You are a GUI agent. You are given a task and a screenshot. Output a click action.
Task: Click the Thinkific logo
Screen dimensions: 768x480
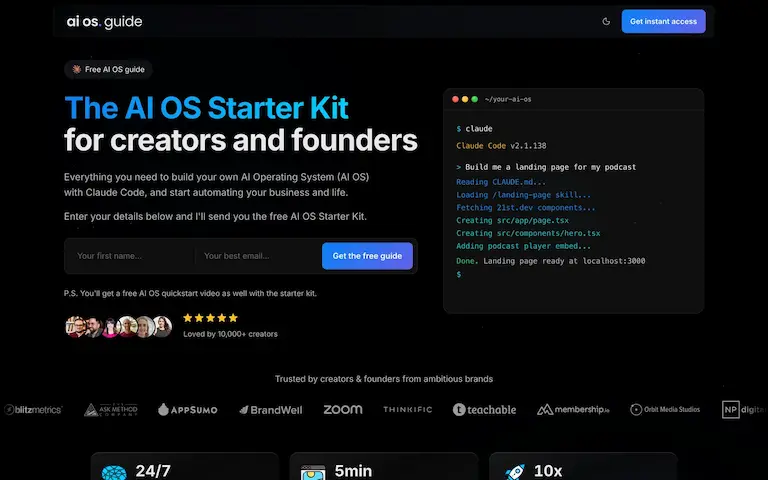coord(408,409)
